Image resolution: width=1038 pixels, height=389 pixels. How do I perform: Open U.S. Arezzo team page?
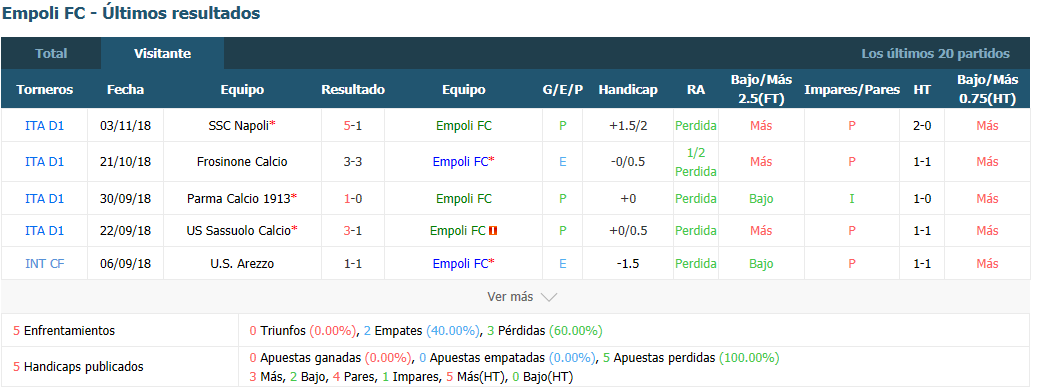click(x=242, y=263)
